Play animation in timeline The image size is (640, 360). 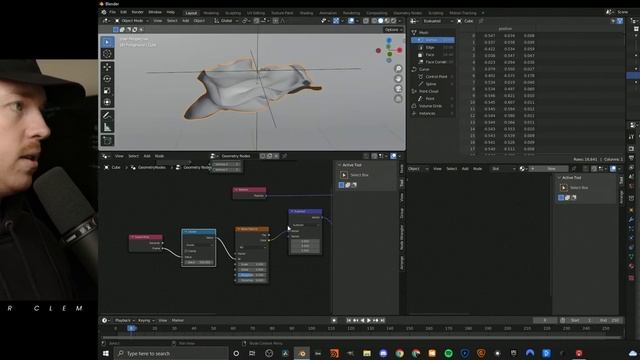click(369, 320)
